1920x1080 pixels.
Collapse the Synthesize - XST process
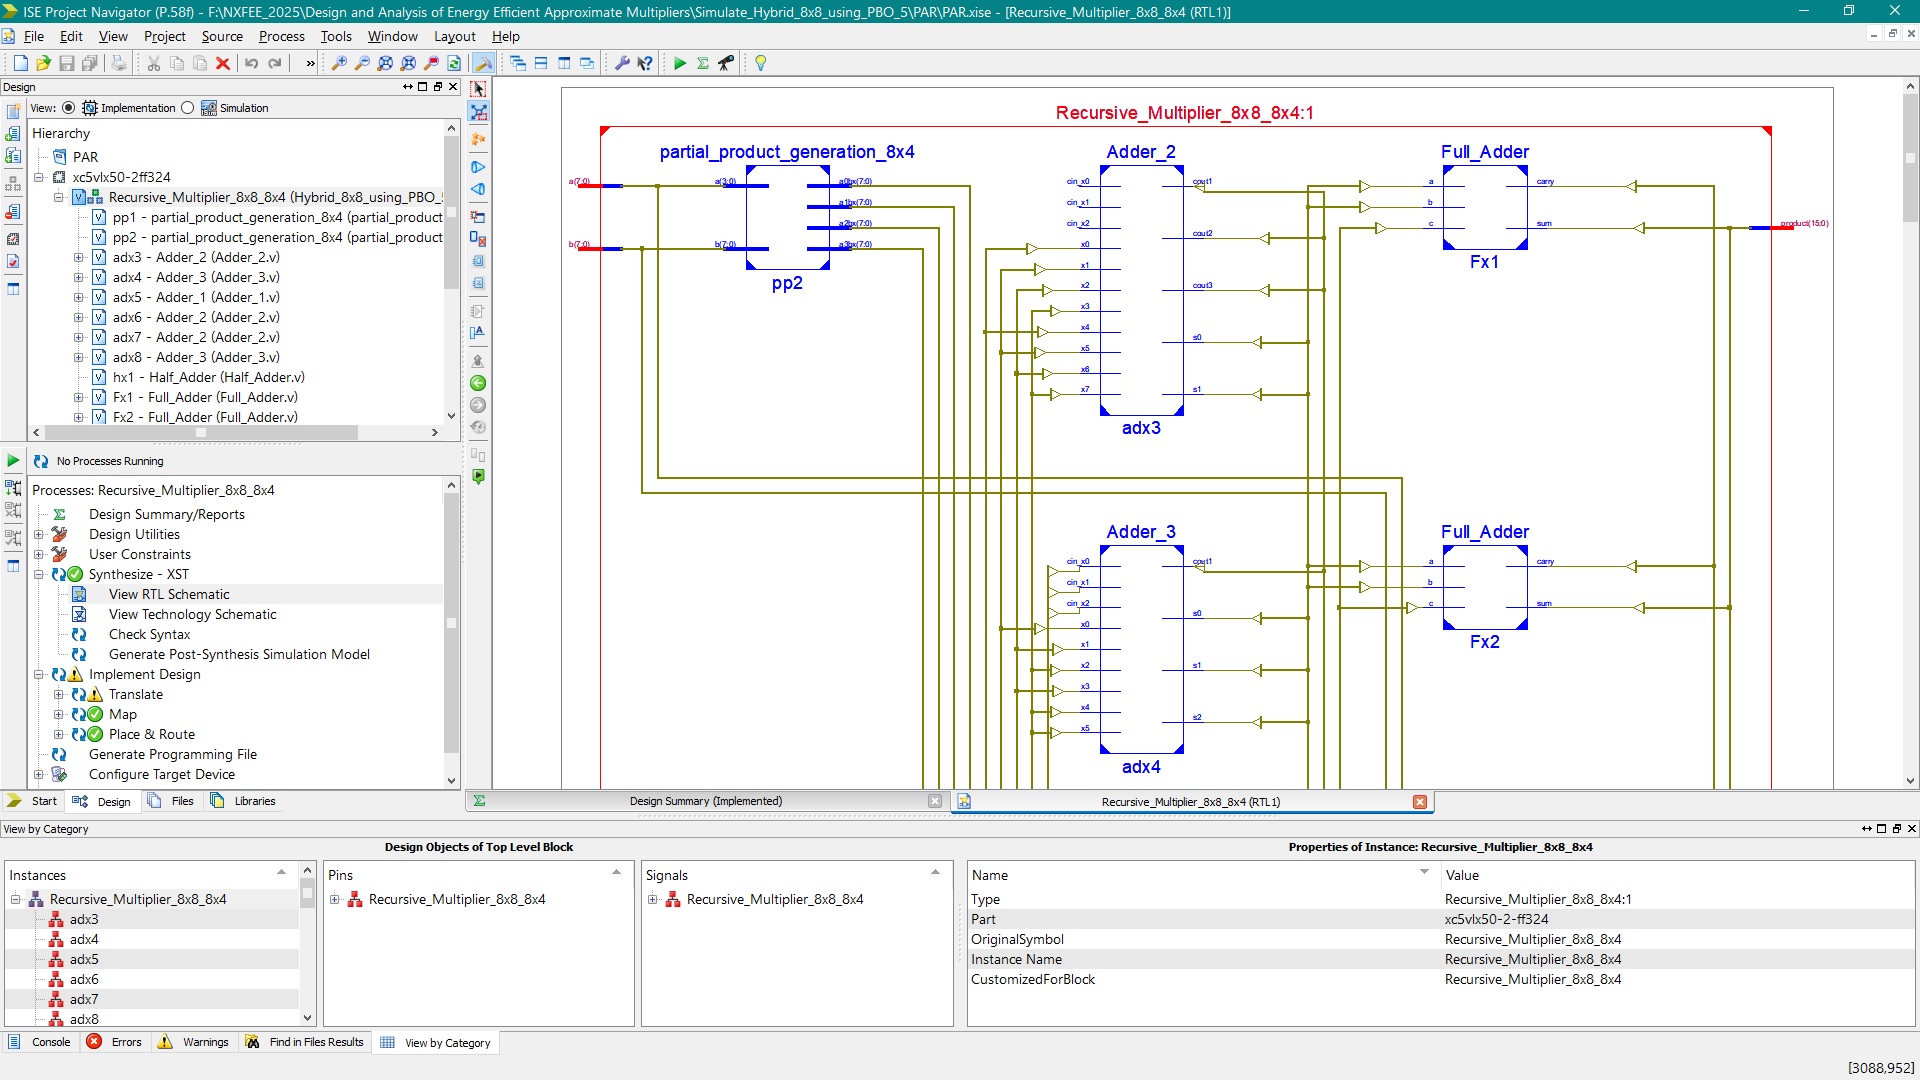coord(39,574)
